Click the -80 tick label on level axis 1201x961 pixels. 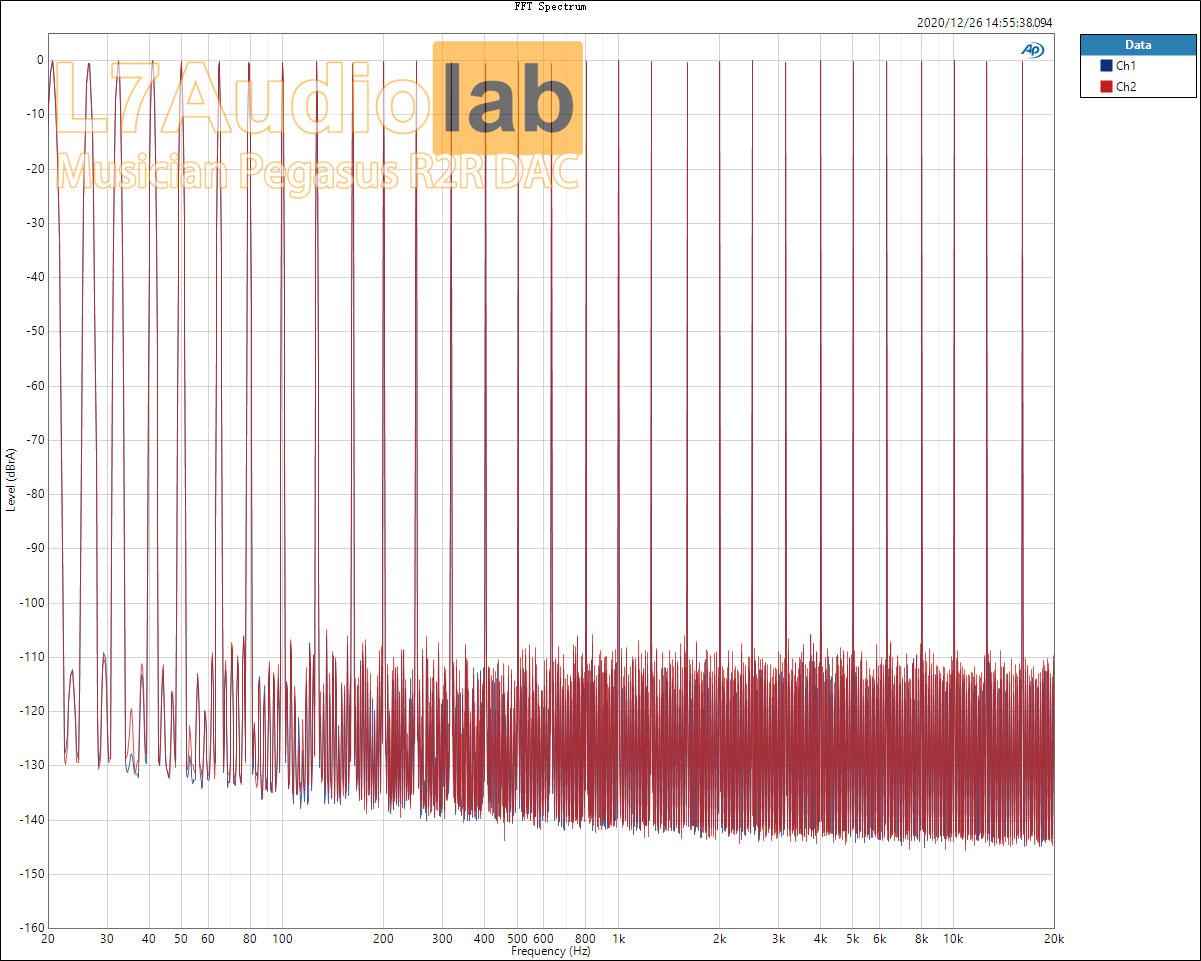pos(33,494)
